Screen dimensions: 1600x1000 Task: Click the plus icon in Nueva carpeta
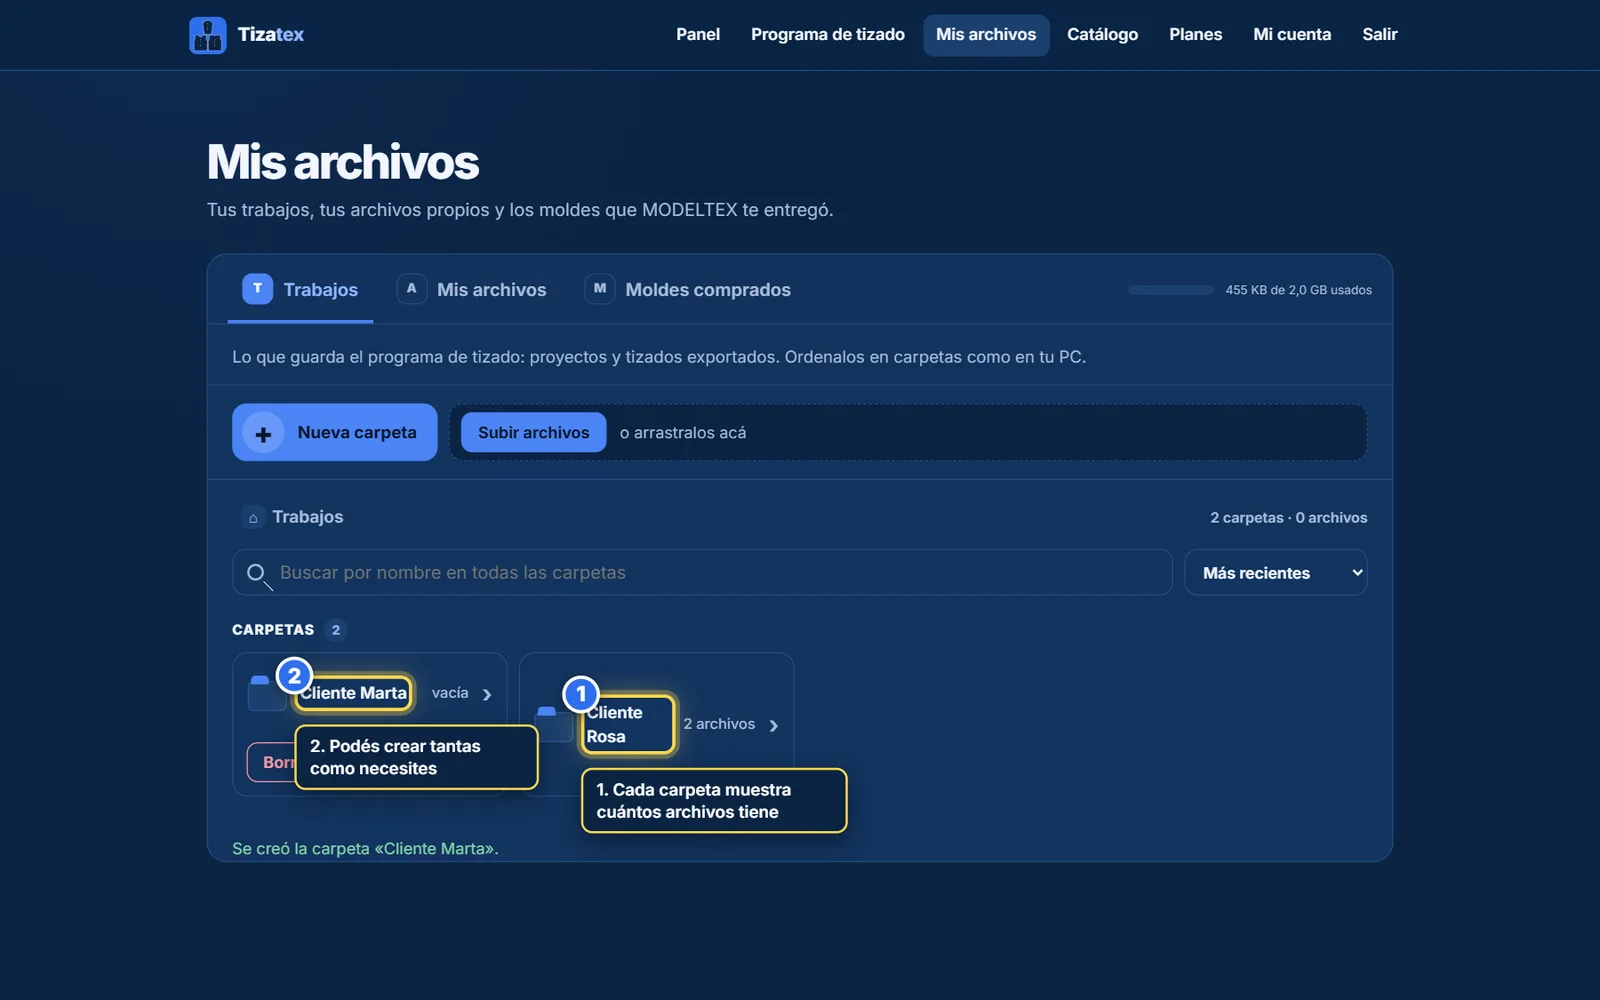(x=263, y=434)
